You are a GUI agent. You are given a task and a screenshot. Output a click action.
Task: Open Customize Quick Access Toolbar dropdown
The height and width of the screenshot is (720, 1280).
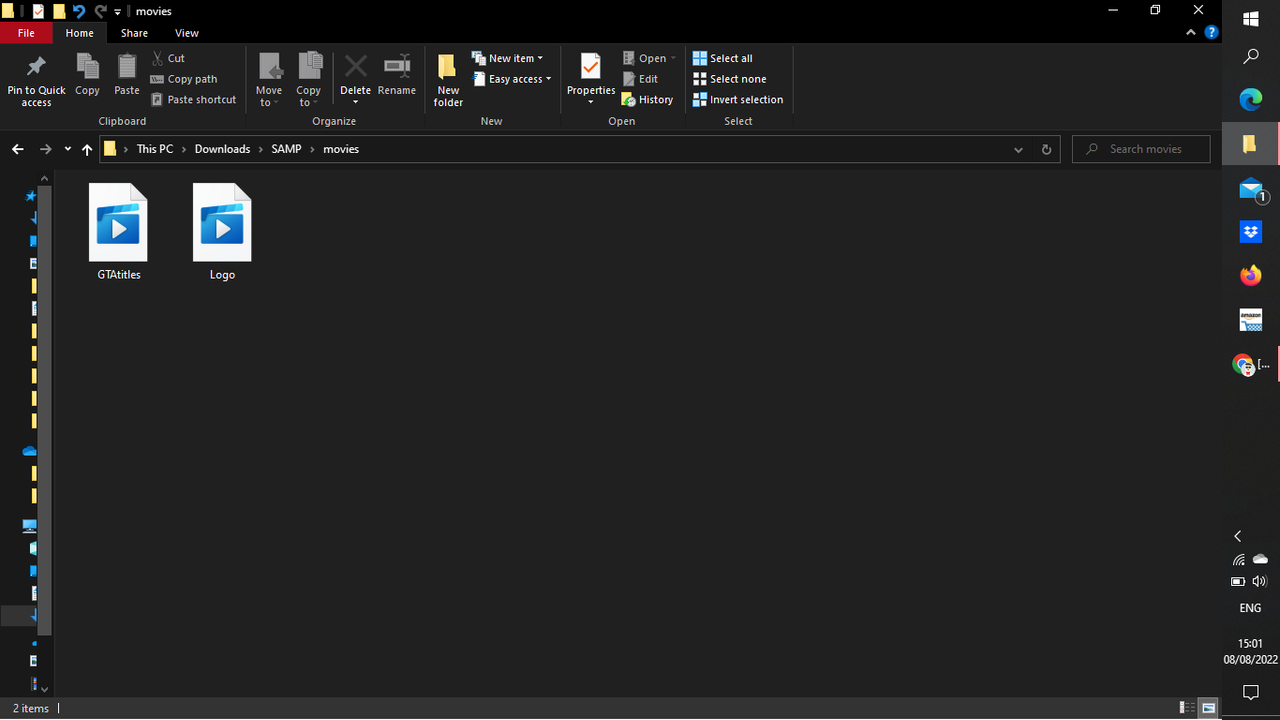(x=117, y=12)
